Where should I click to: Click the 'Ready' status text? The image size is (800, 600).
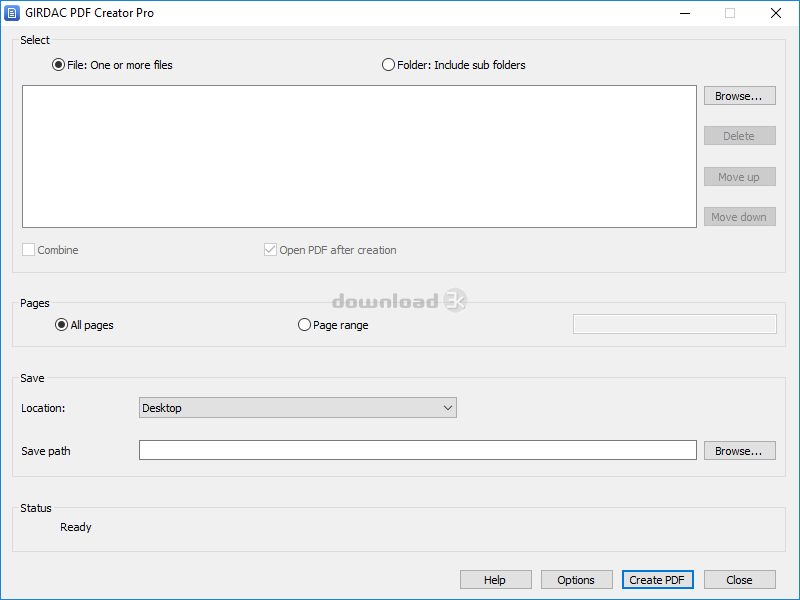pos(76,527)
